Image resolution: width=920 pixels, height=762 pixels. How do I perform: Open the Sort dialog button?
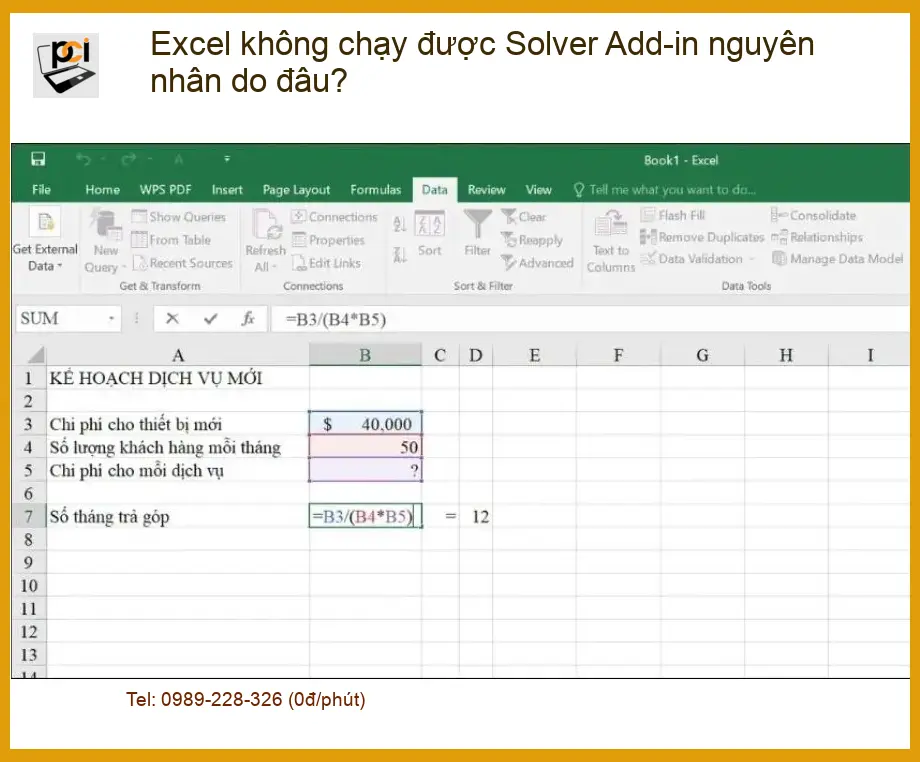(429, 234)
